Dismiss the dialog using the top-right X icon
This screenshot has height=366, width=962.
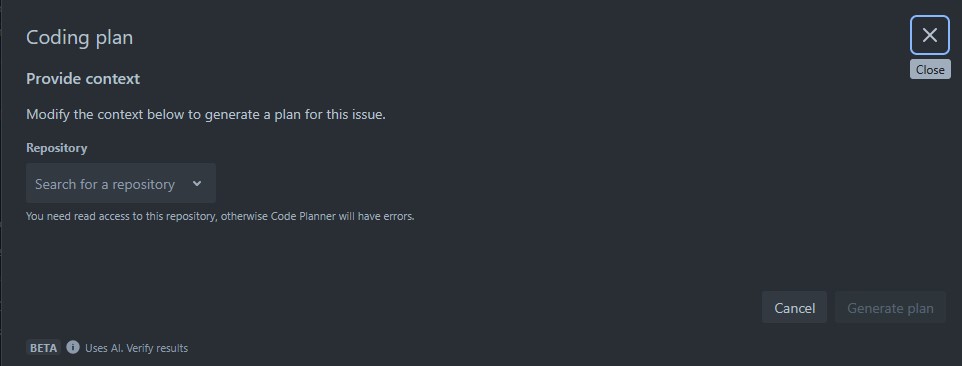pos(929,36)
